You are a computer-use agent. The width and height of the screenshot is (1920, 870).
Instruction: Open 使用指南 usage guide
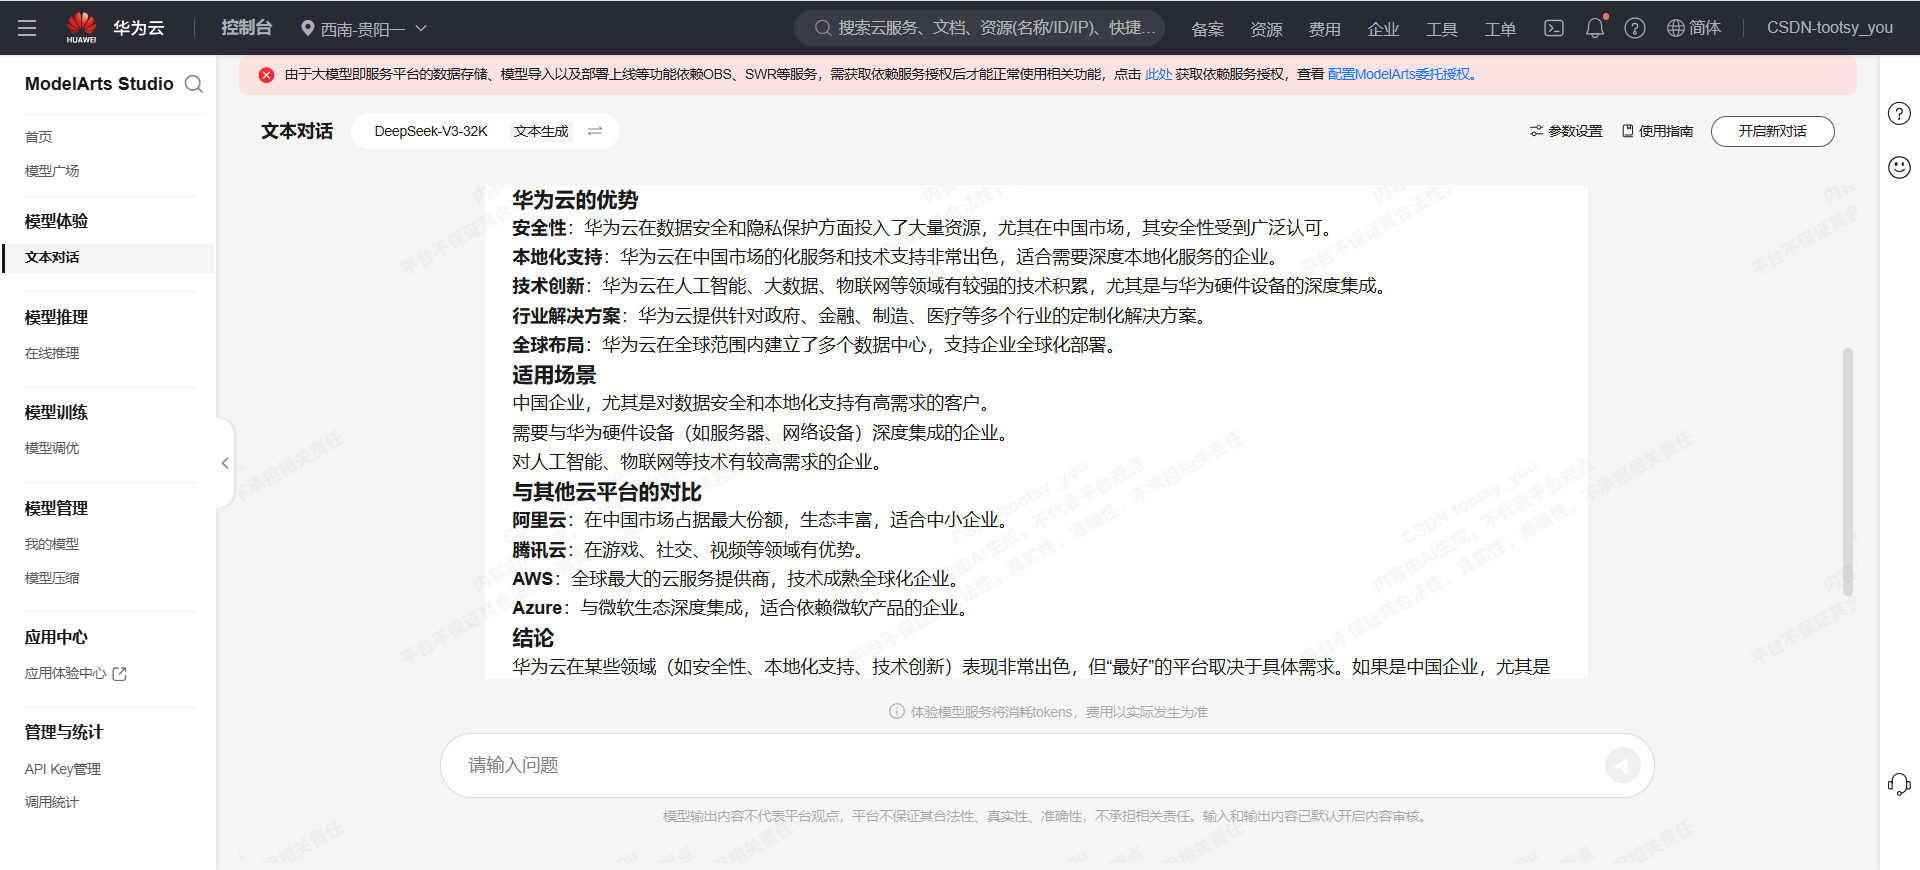[x=1657, y=131]
